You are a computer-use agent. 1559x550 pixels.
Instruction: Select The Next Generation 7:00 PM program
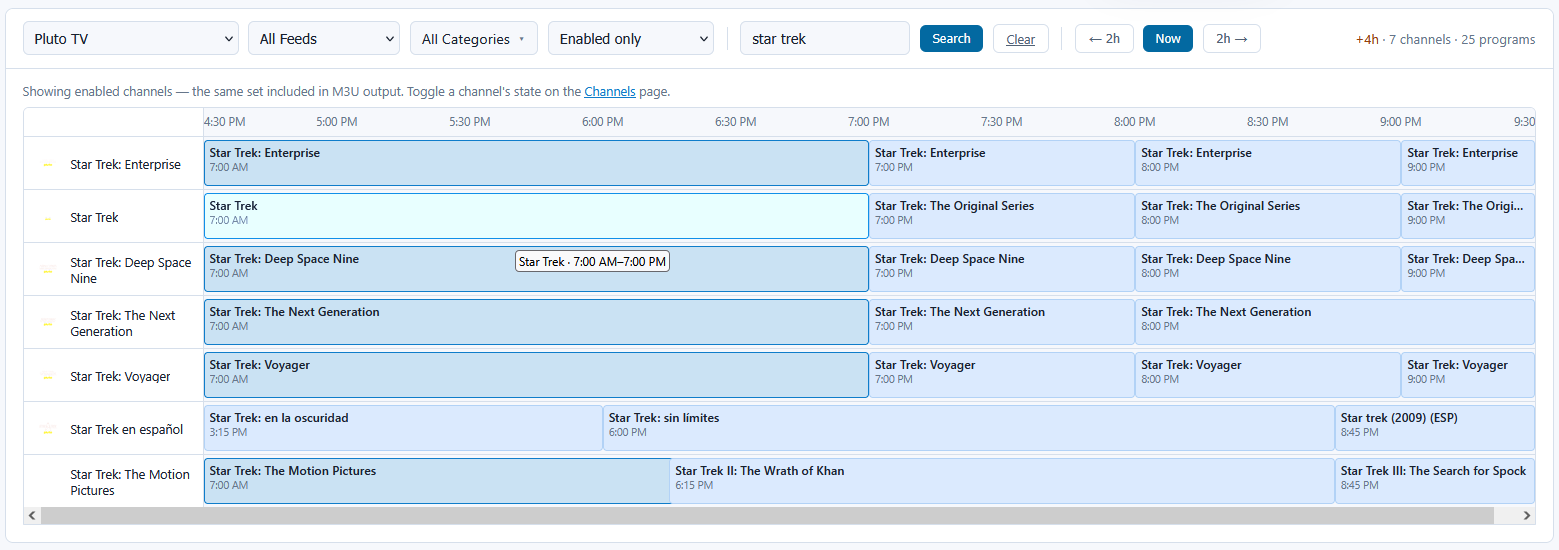[1002, 322]
